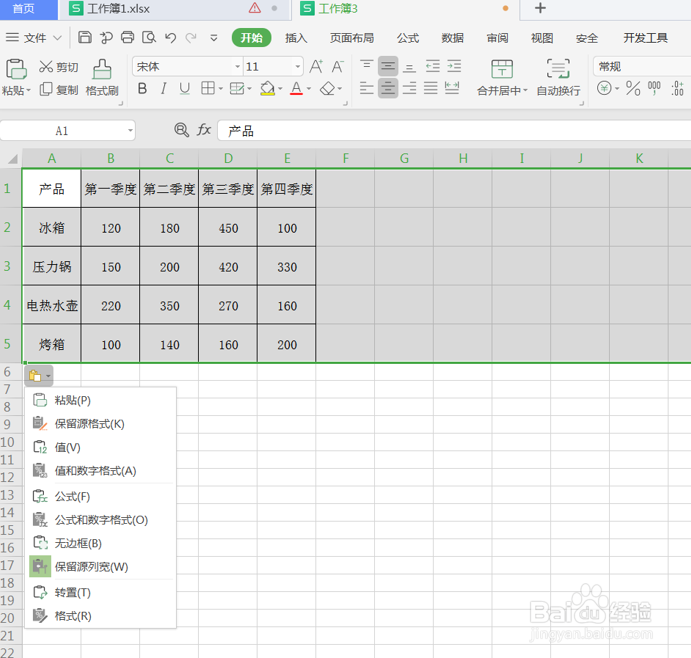
Task: Align text to top of cell
Action: [x=367, y=66]
